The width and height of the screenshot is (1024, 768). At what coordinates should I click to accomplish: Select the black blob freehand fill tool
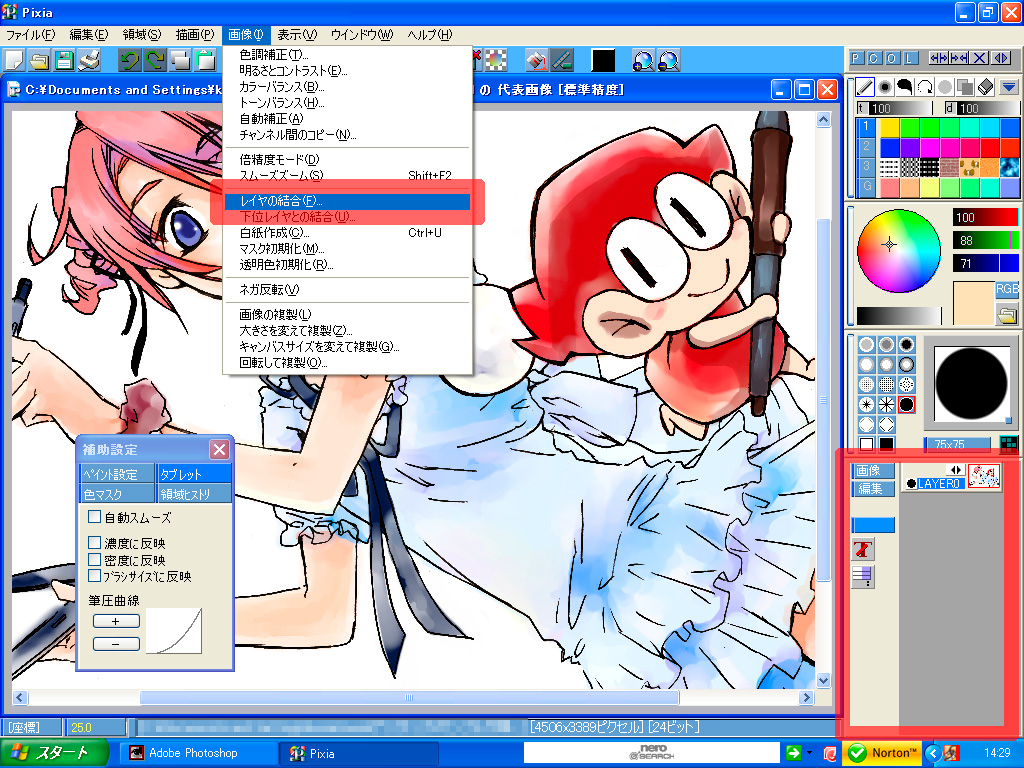tap(904, 87)
